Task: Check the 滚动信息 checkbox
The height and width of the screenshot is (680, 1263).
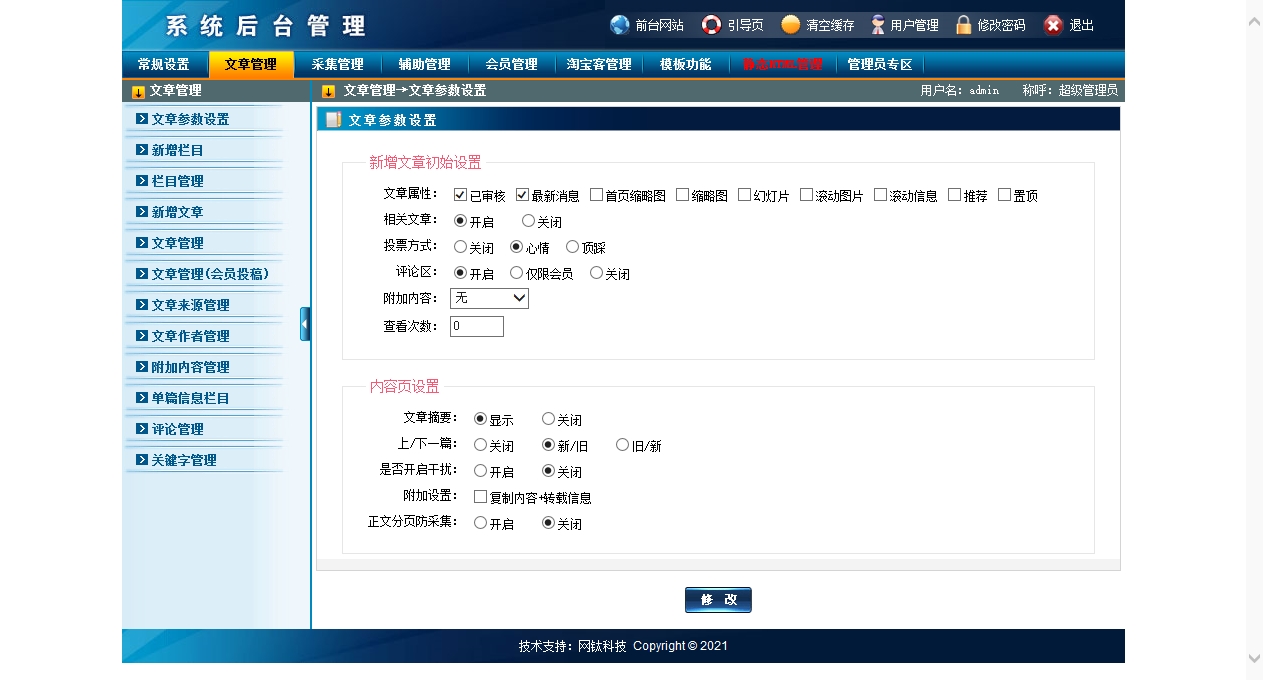Action: pos(880,195)
